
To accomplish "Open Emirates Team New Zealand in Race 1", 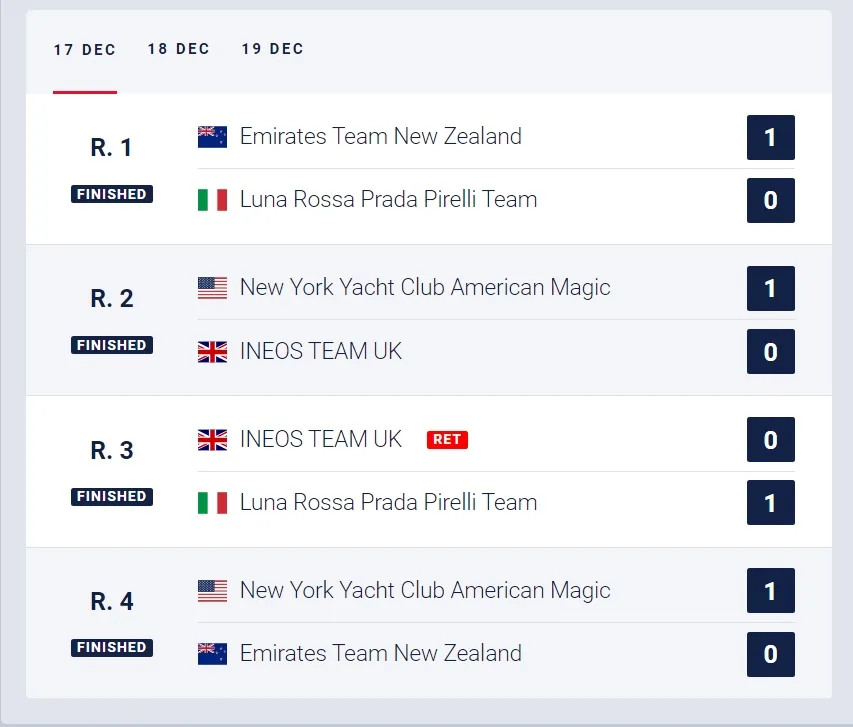I will pos(381,137).
